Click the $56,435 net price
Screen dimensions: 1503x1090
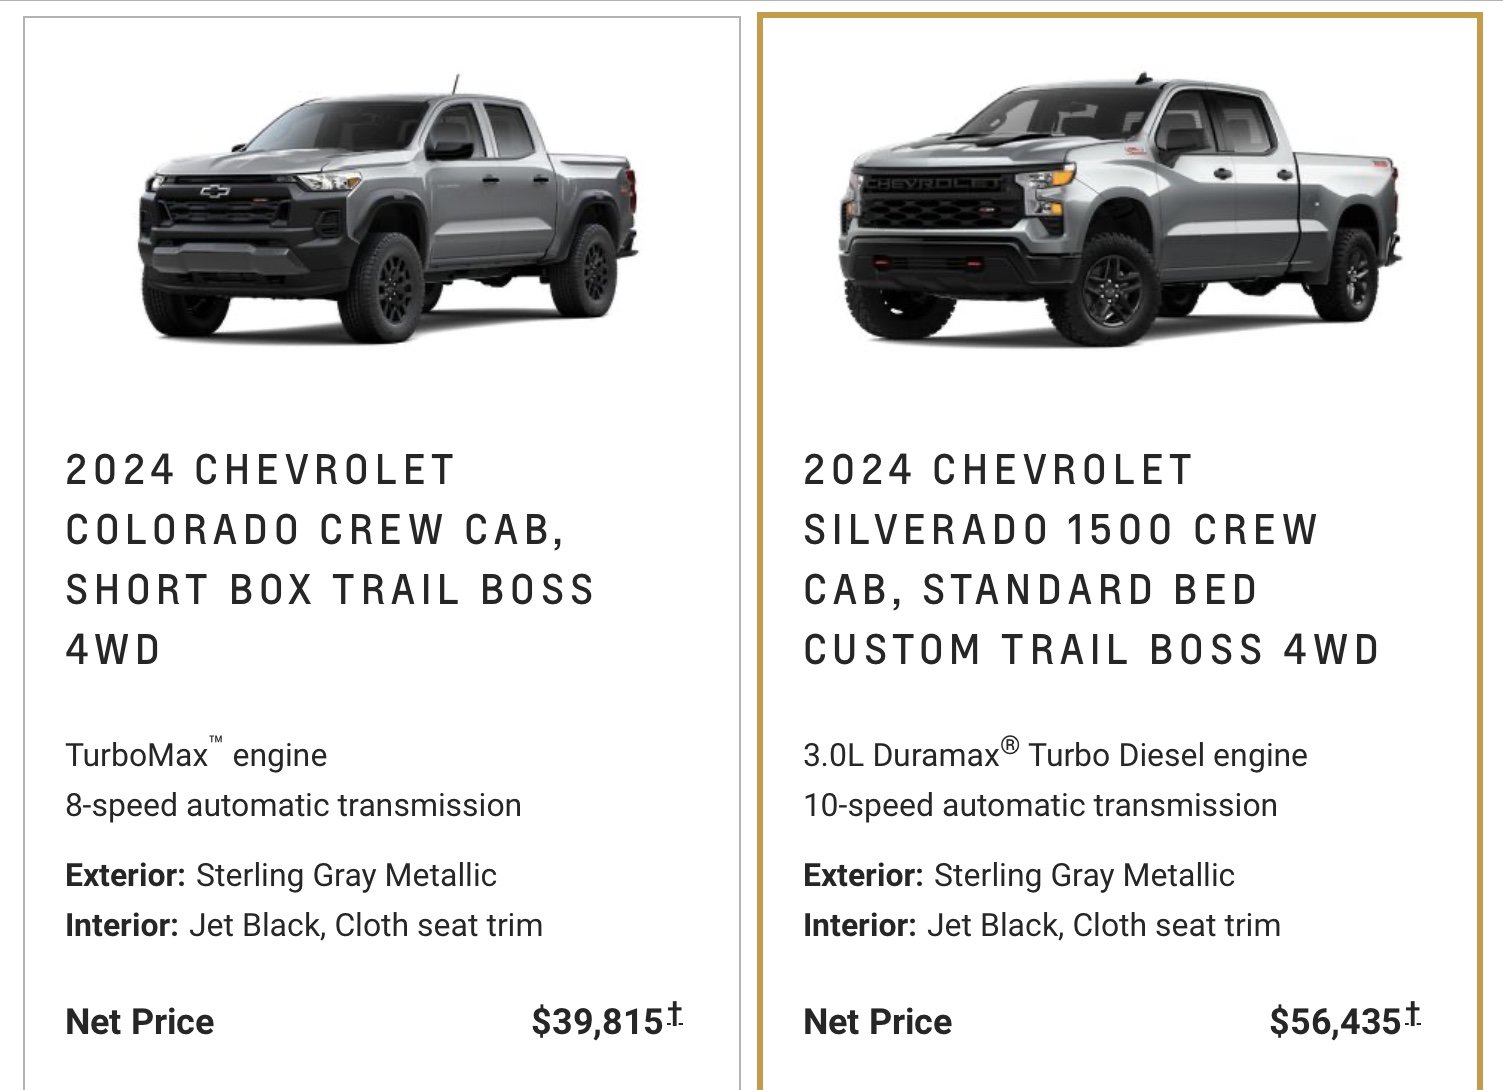pos(1335,1022)
